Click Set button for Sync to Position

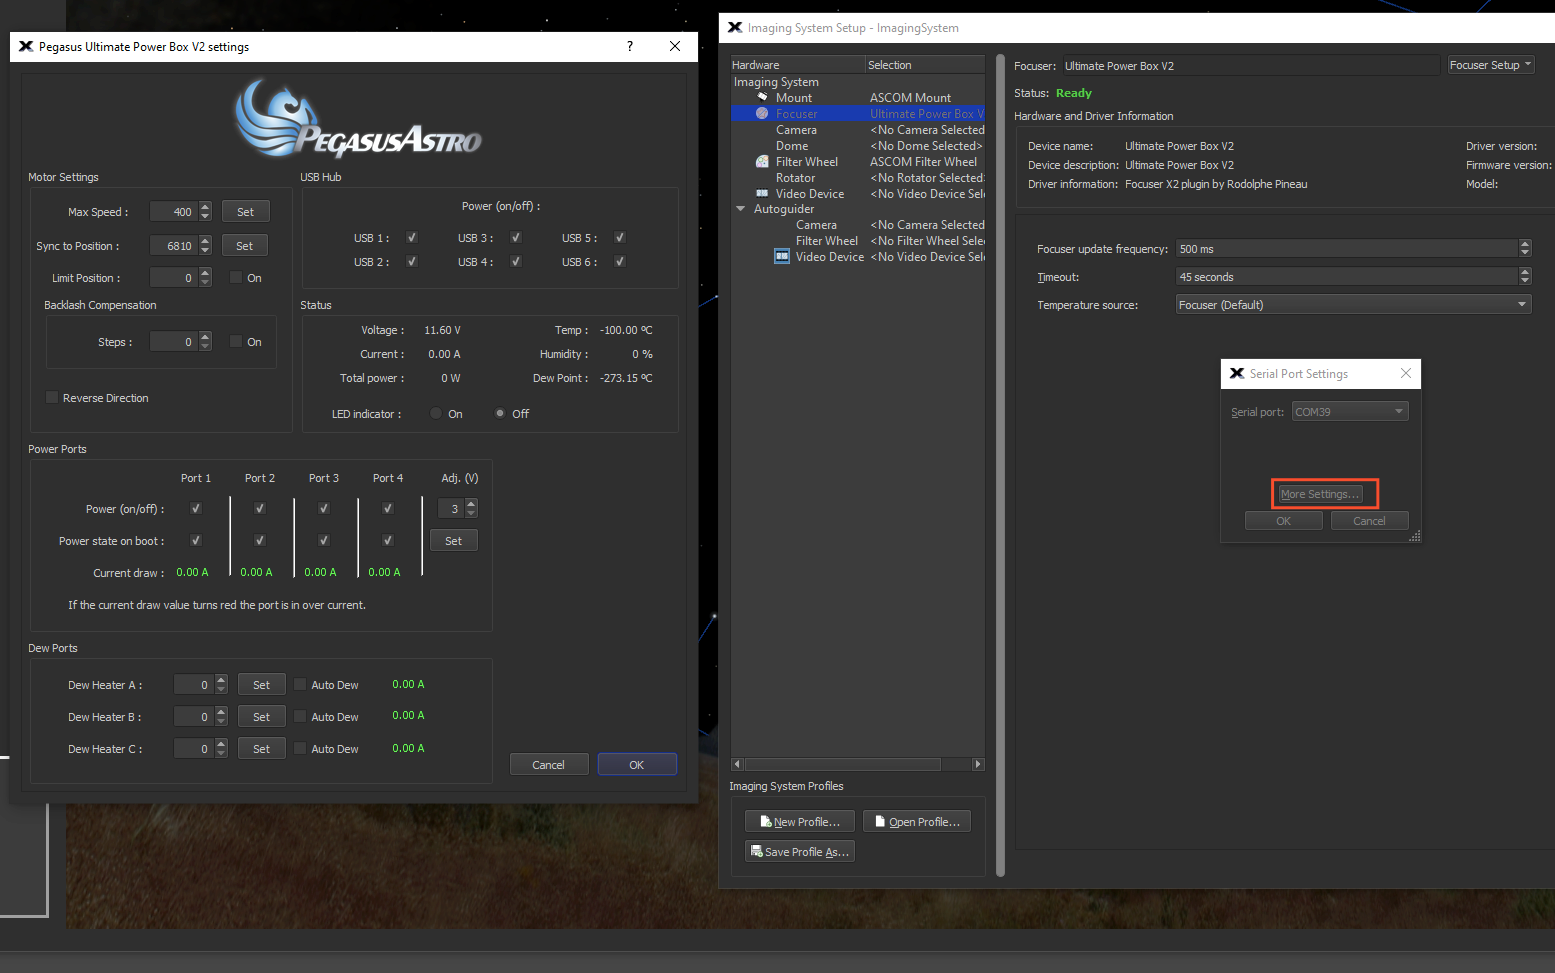244,245
